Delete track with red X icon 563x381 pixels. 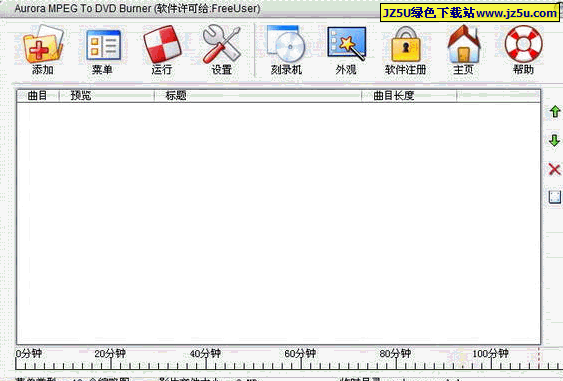555,169
